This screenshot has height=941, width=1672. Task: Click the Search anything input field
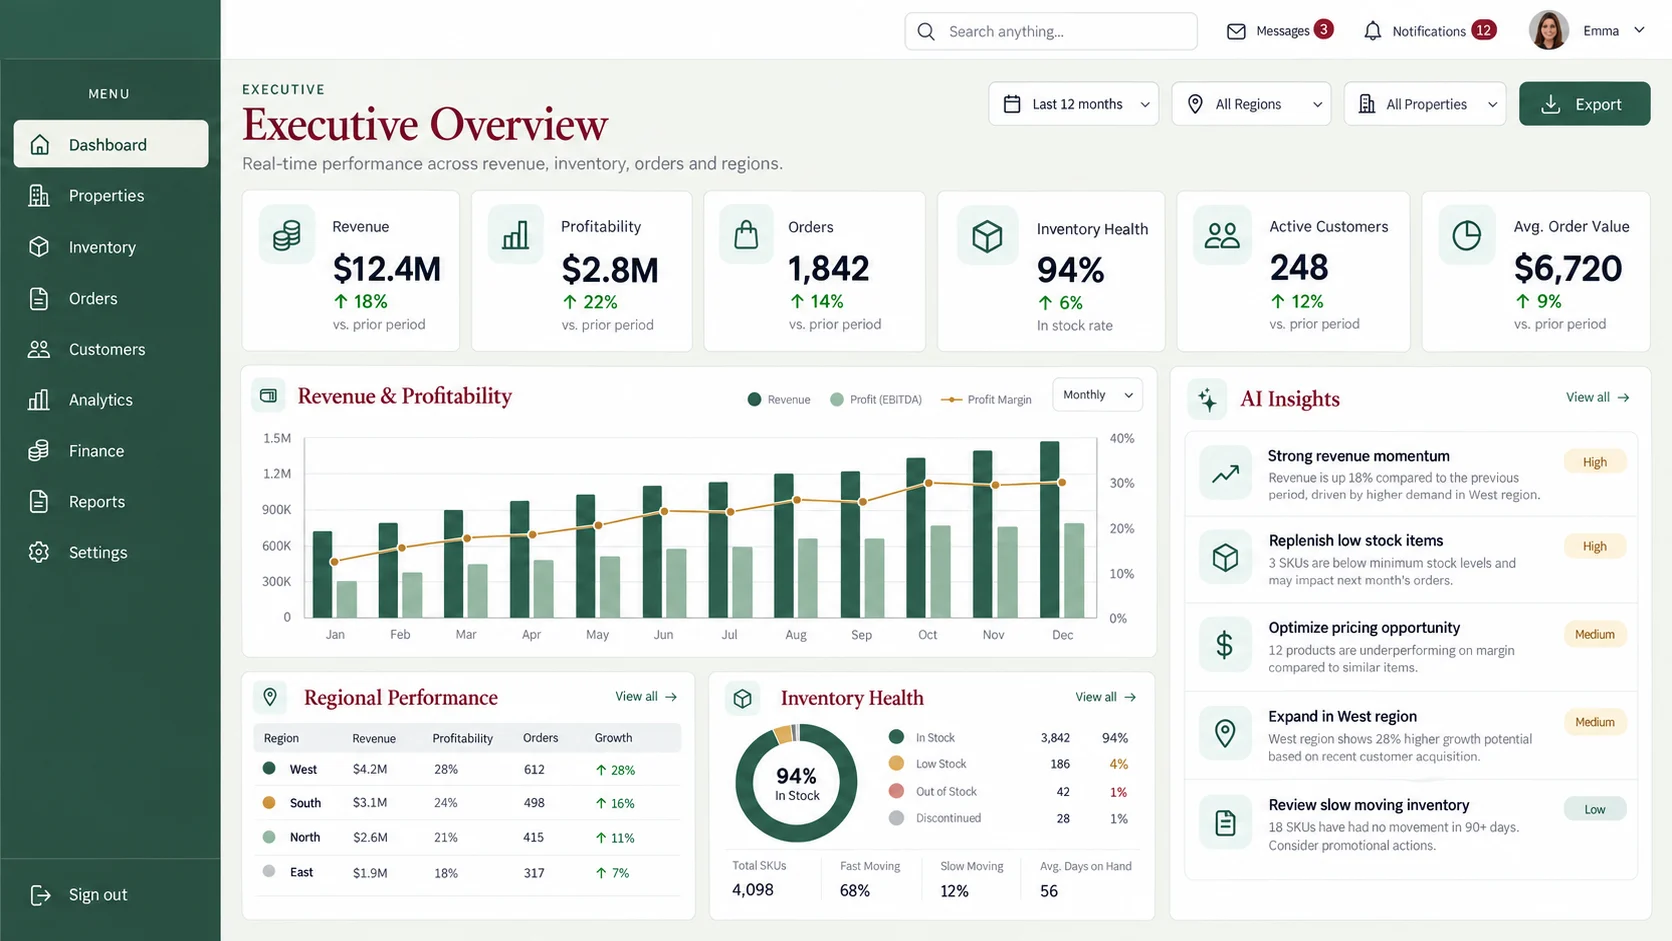coord(1051,31)
